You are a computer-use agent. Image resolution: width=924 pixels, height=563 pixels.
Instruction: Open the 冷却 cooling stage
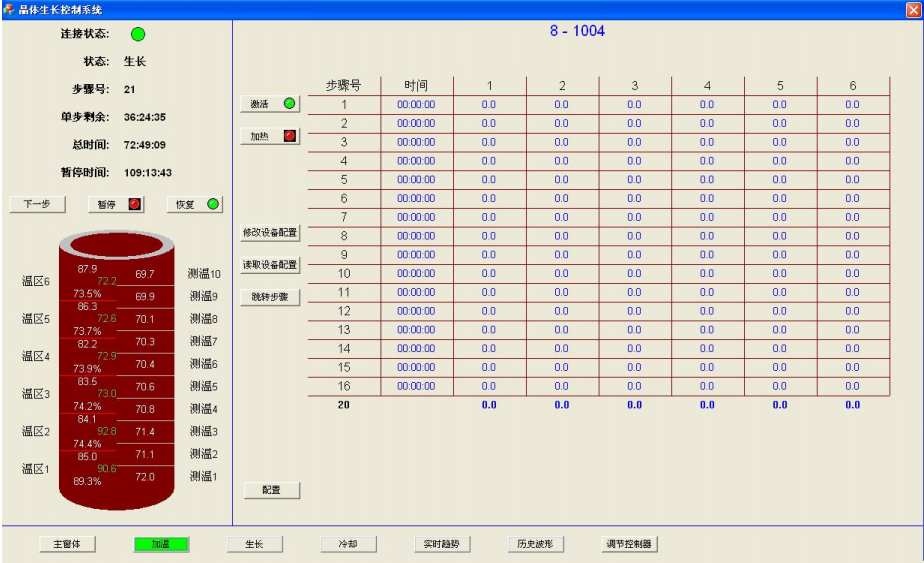click(x=348, y=544)
